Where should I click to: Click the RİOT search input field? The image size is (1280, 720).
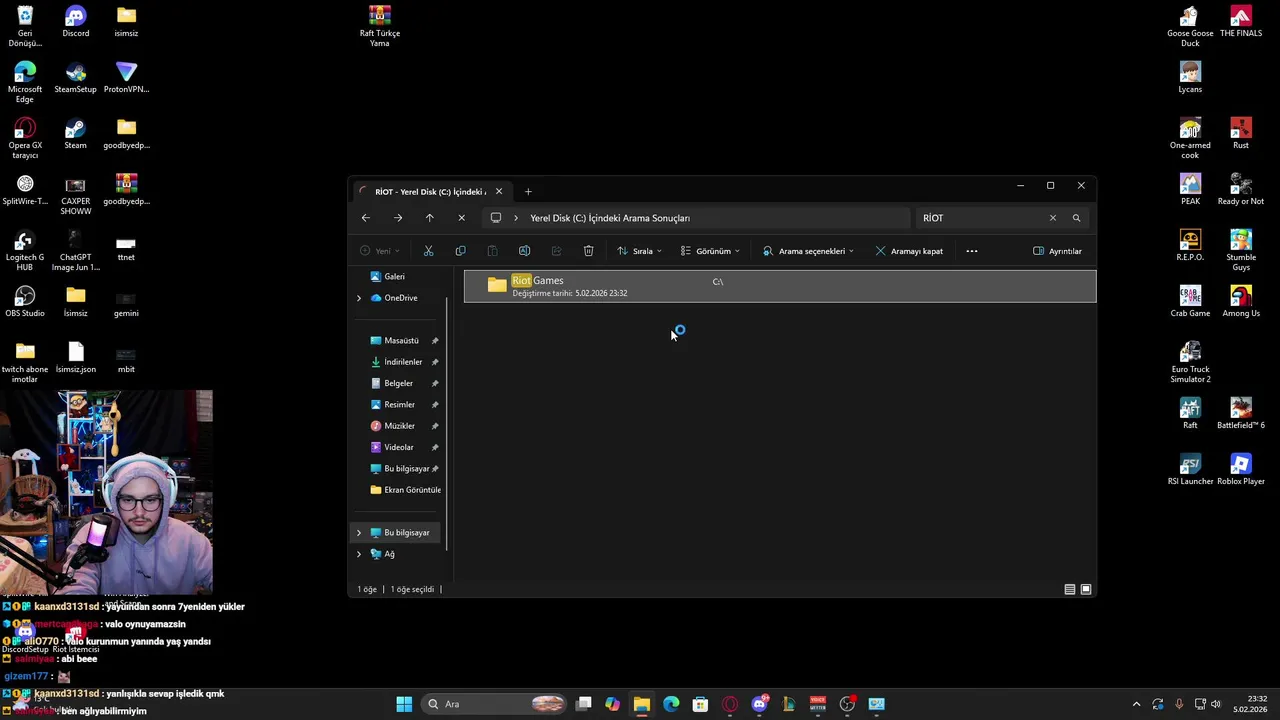click(980, 218)
